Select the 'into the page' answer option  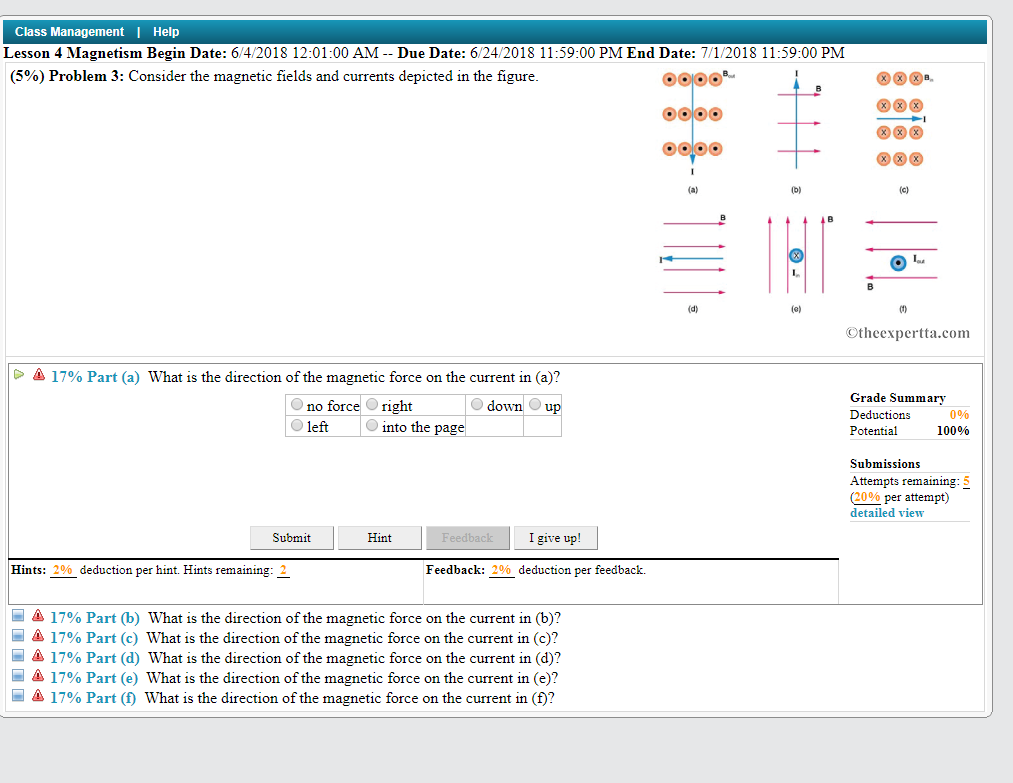[371, 425]
